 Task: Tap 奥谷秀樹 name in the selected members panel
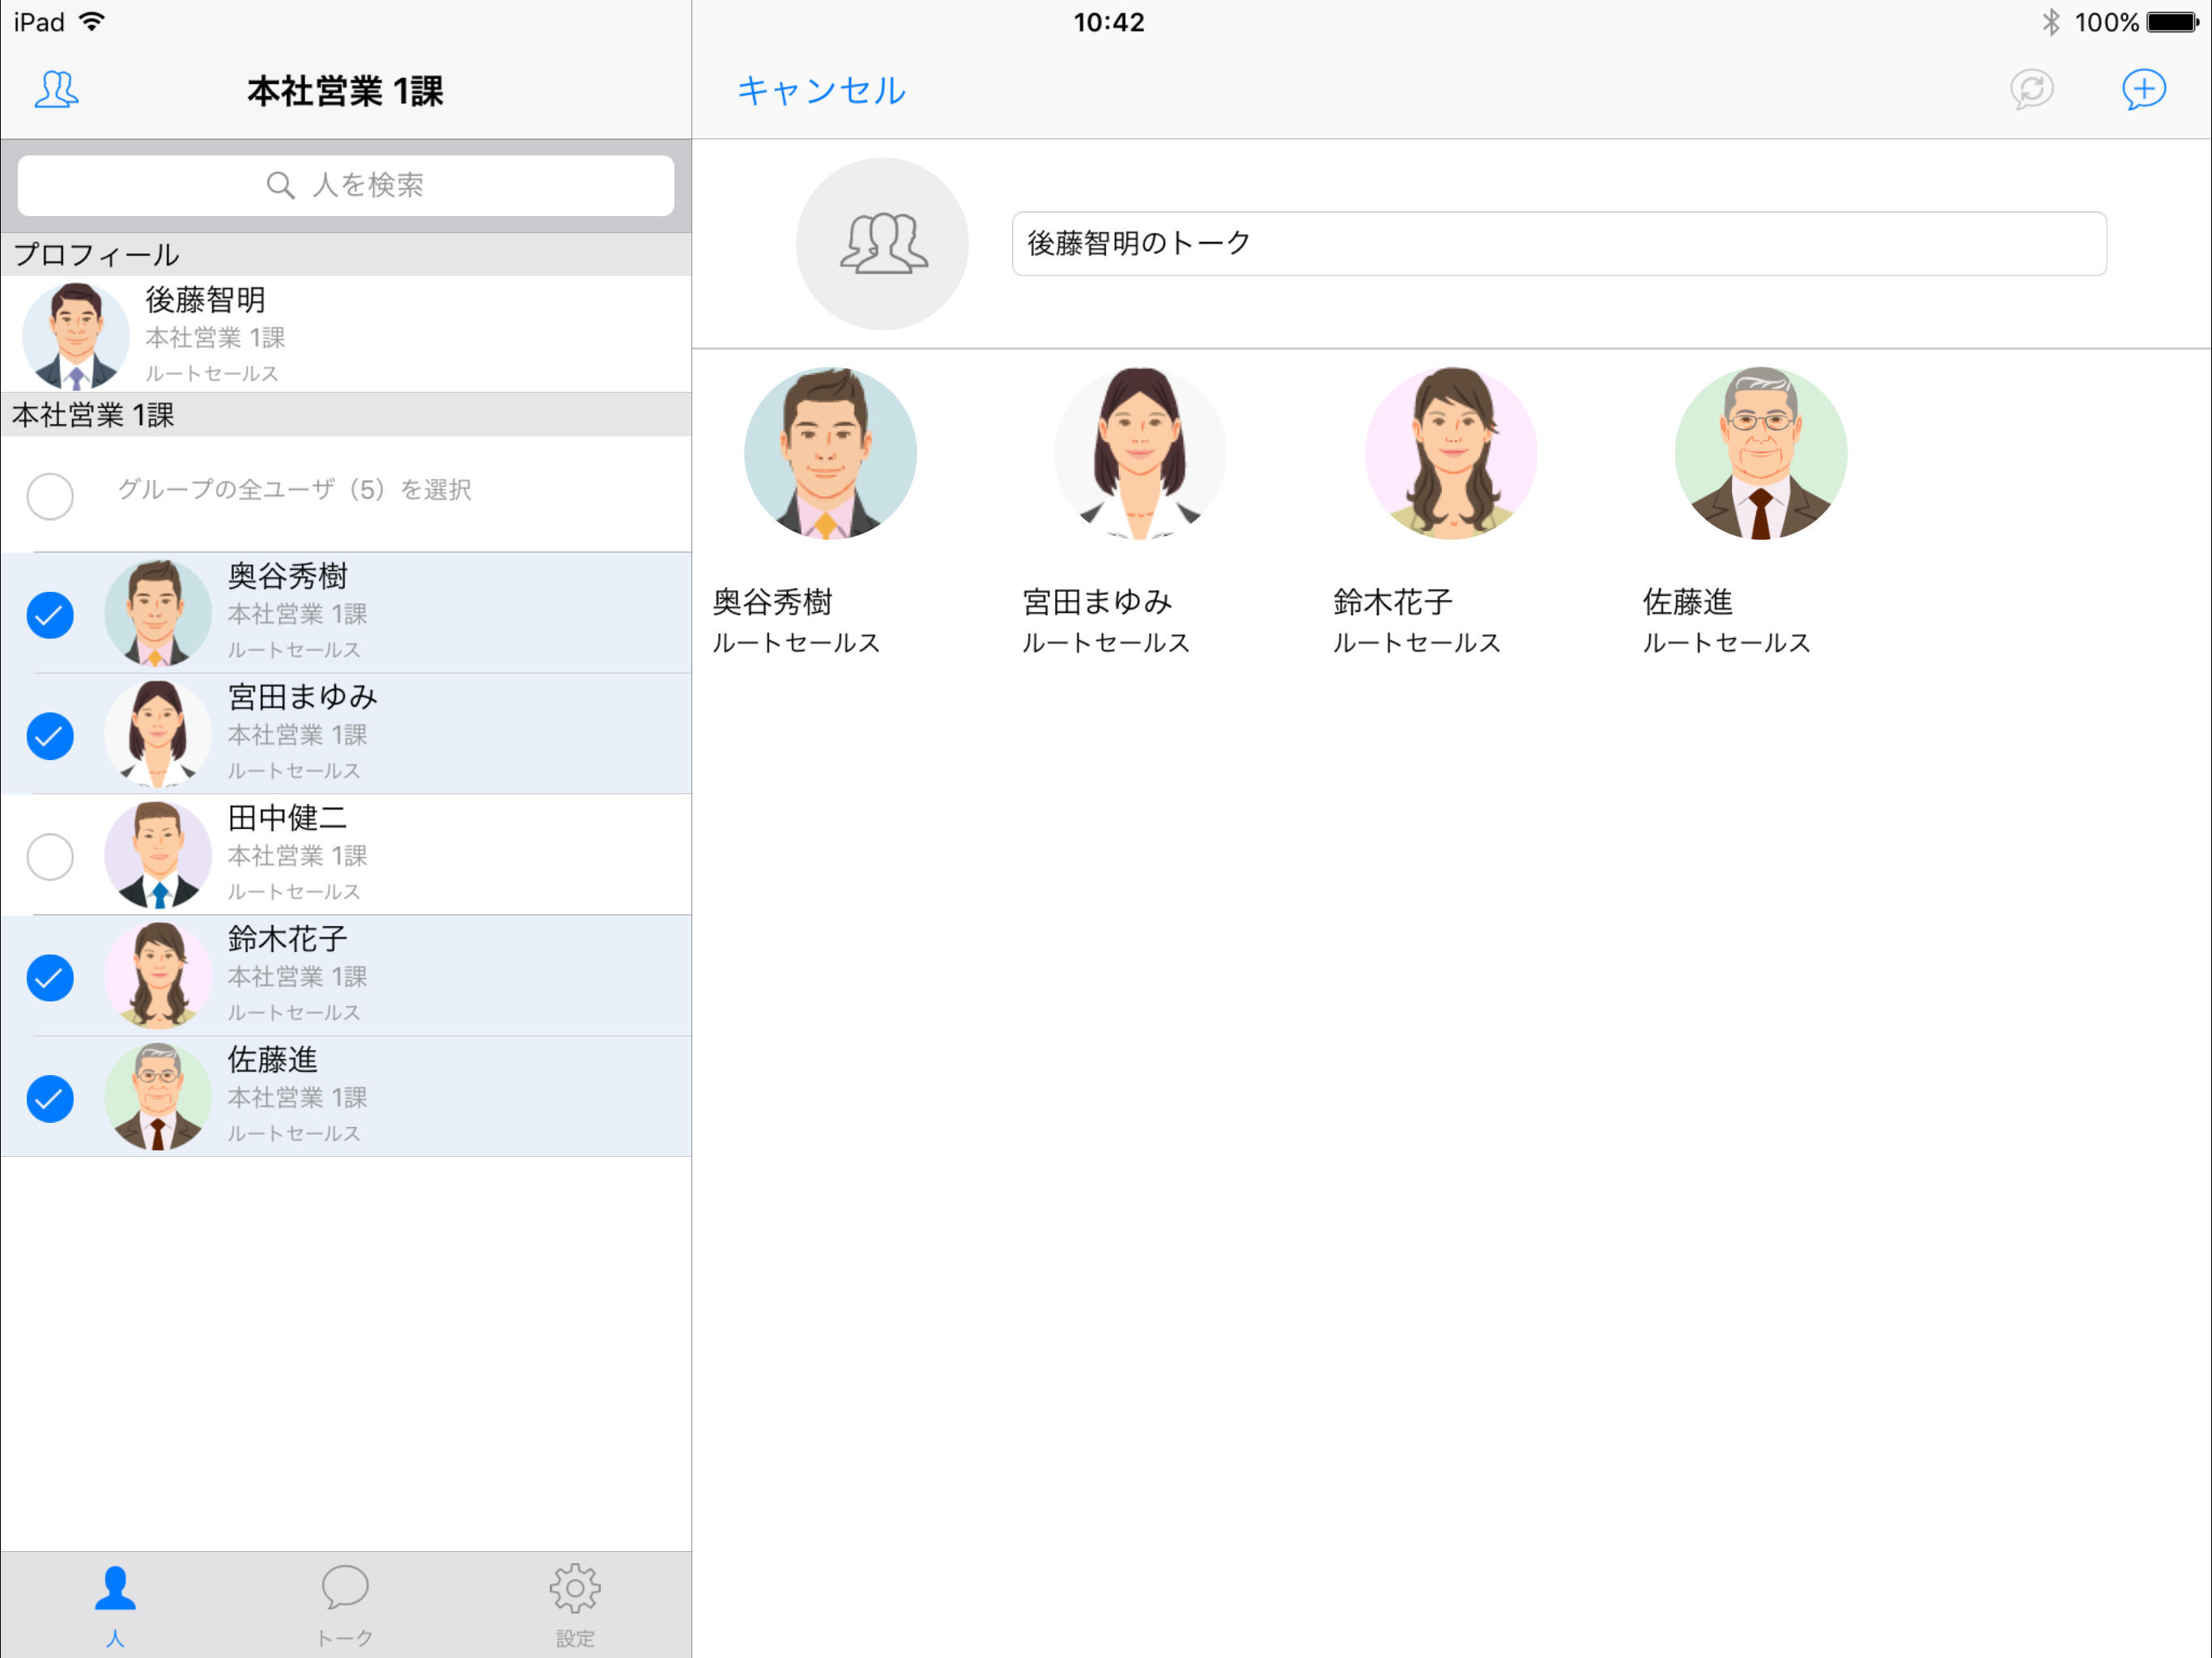(772, 602)
